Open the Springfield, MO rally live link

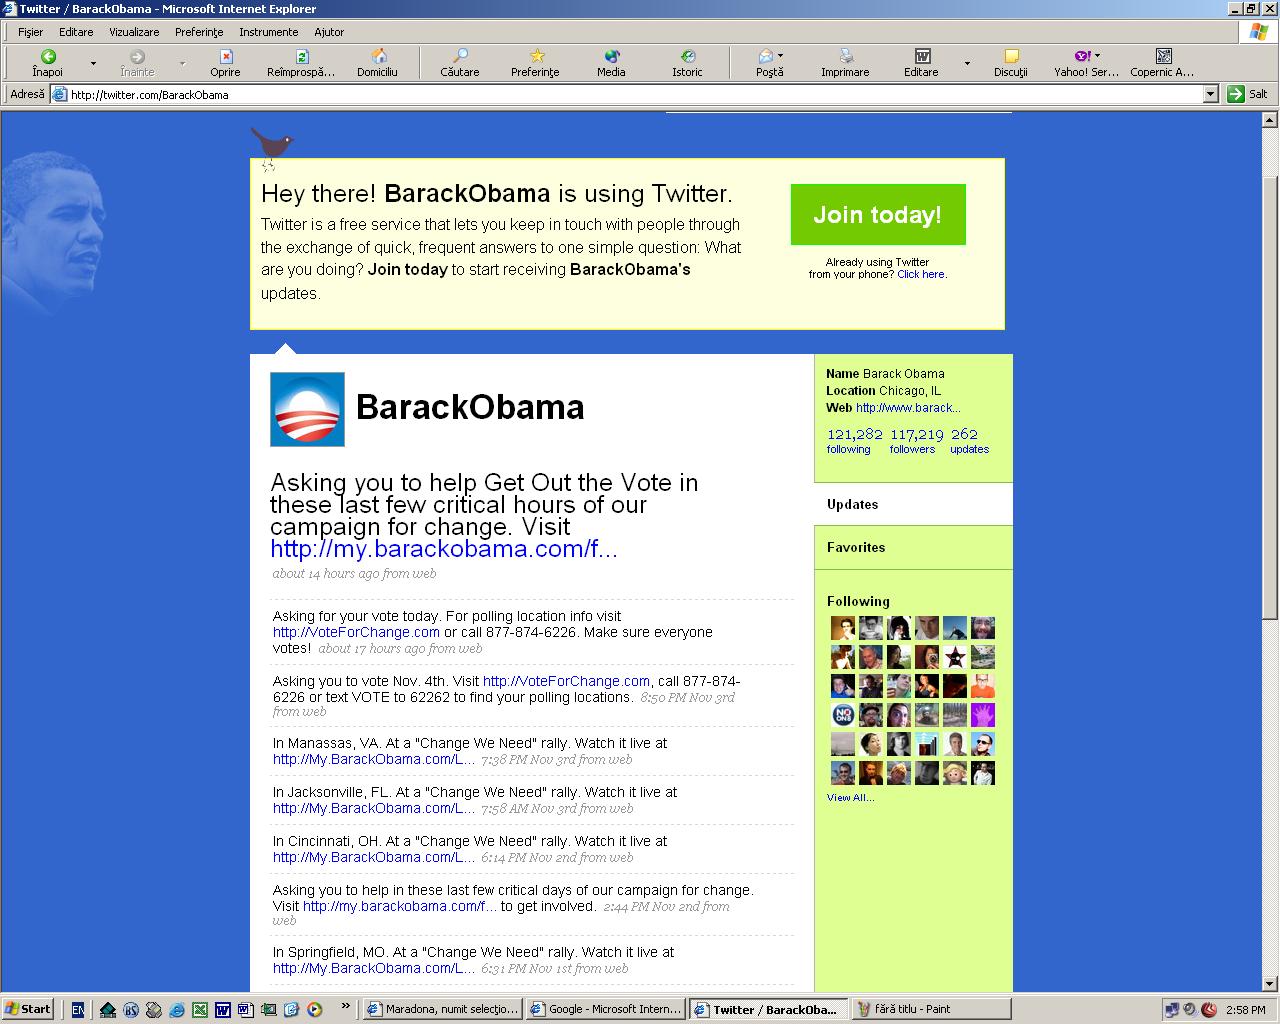click(x=374, y=968)
